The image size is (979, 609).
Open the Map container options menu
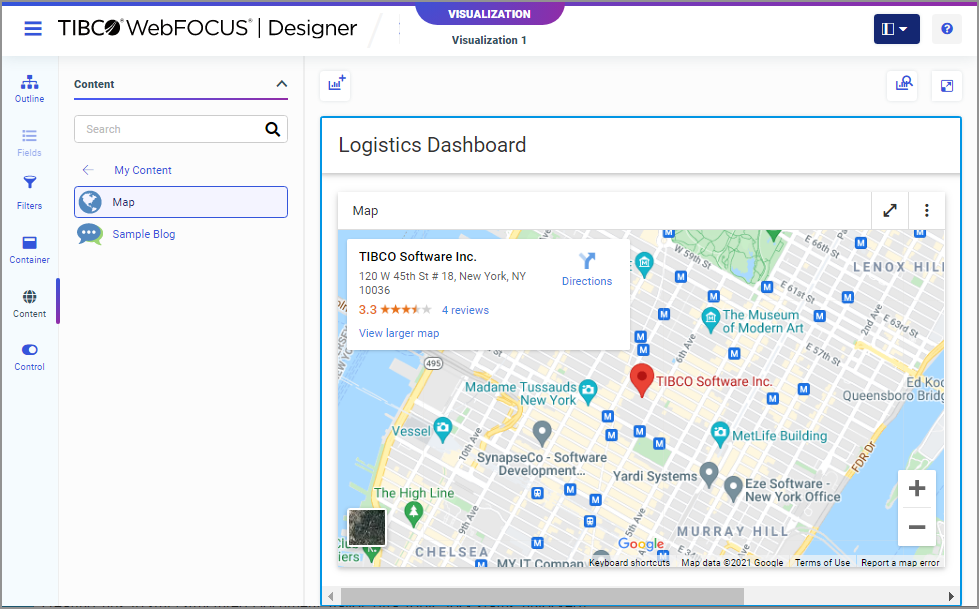click(x=927, y=210)
